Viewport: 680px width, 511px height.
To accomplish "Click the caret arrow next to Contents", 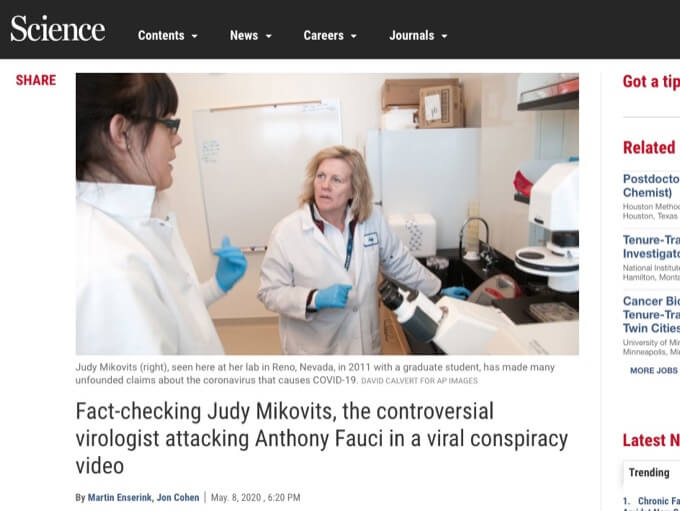I will tap(195, 36).
